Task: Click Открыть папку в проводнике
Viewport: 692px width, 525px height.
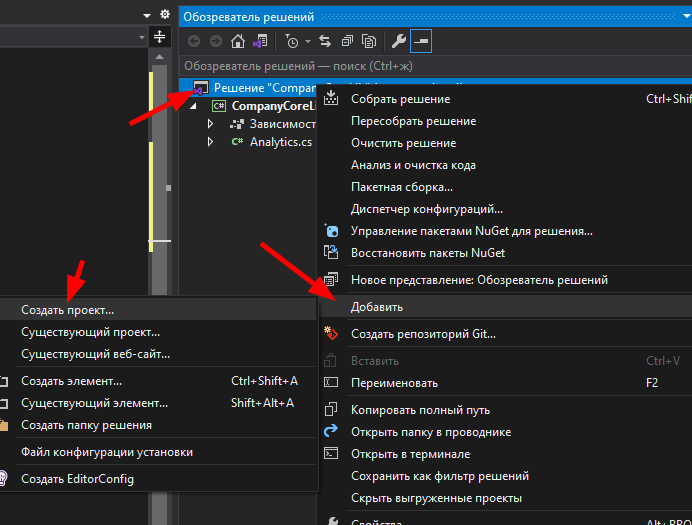Action: pos(430,432)
